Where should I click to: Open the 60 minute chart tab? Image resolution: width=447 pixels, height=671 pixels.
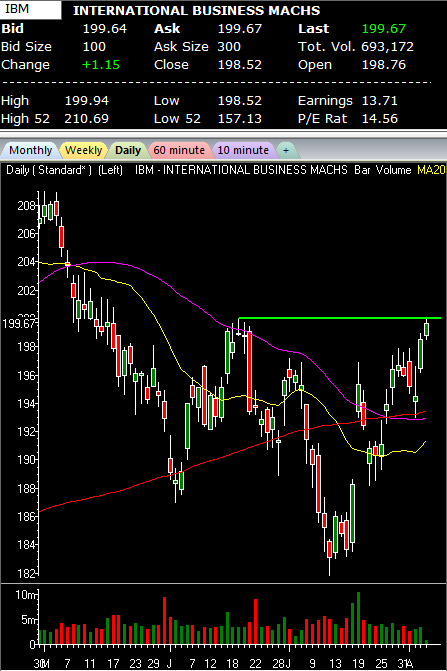click(179, 150)
